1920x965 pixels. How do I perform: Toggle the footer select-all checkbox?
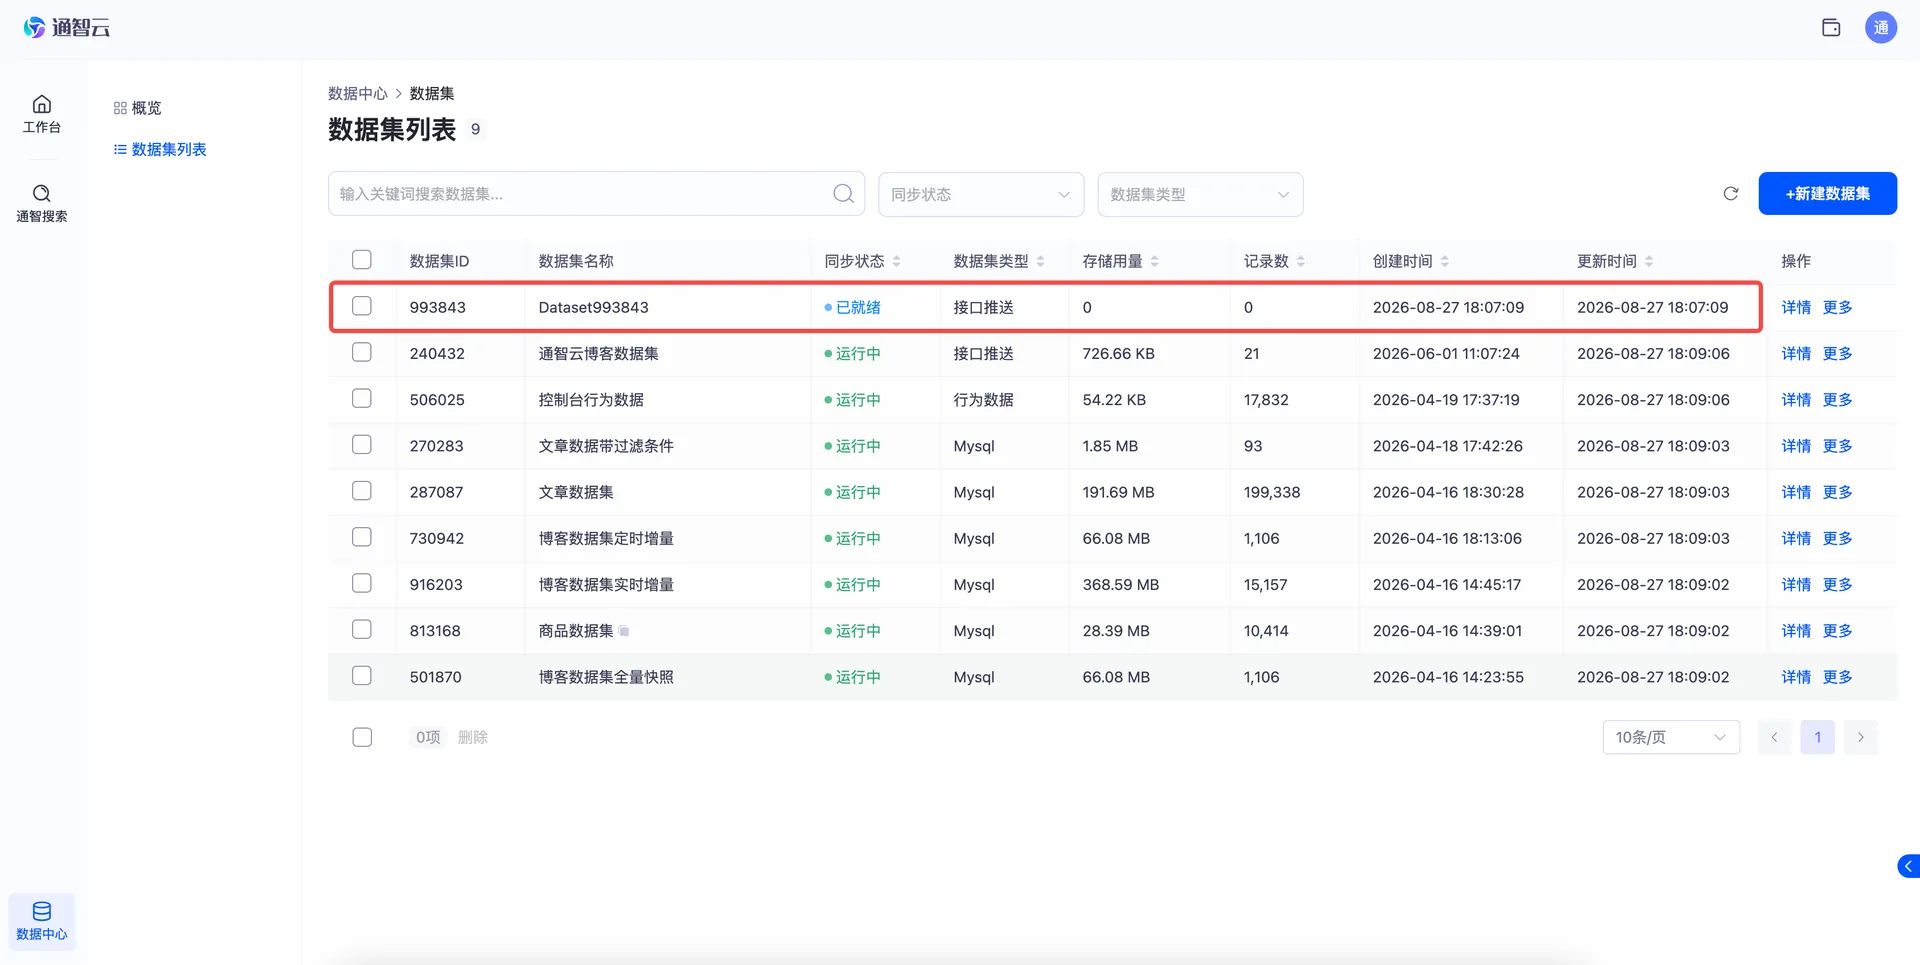point(362,737)
